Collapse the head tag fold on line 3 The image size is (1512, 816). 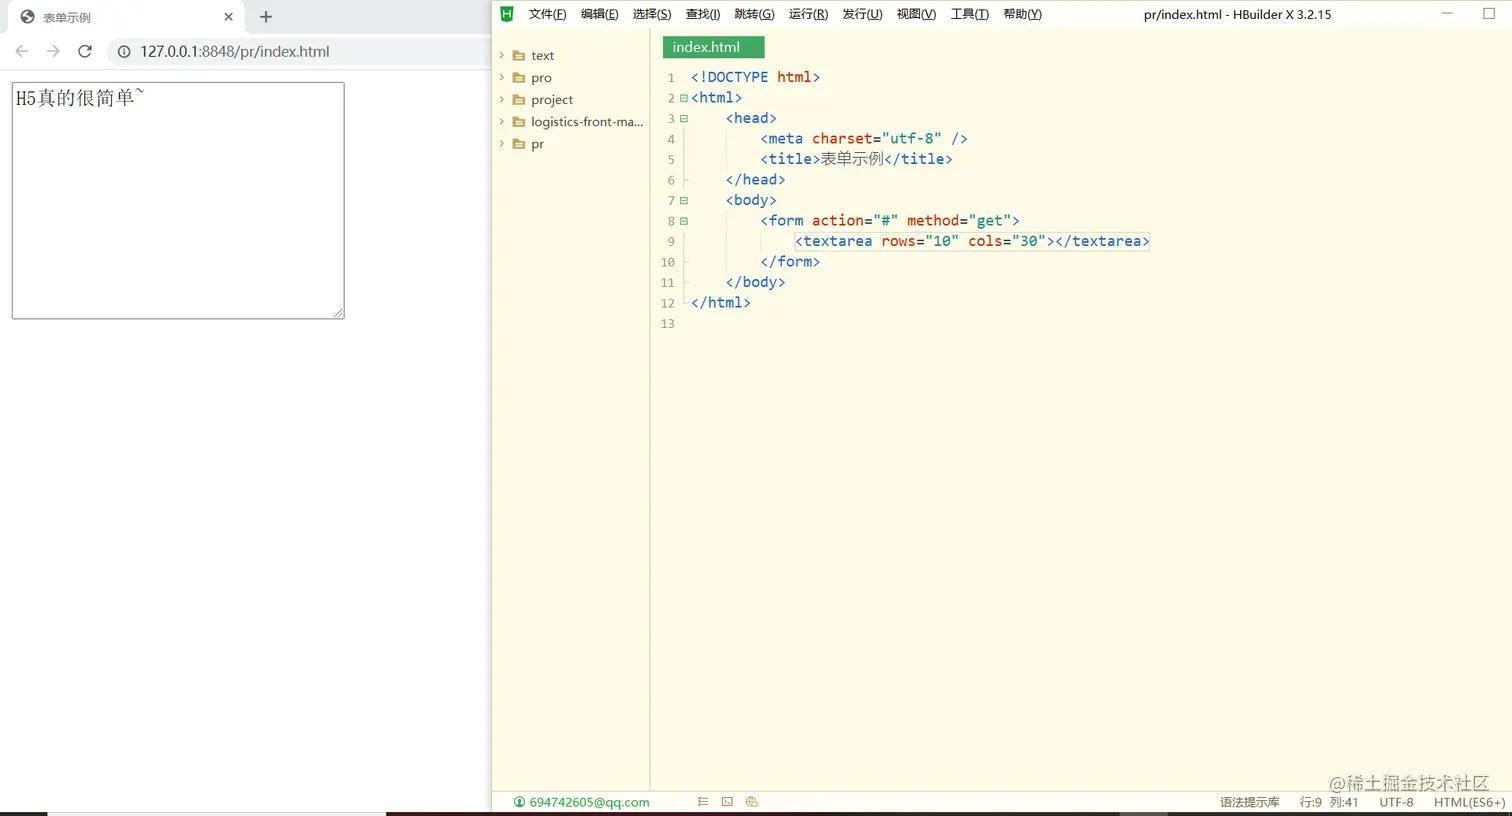pyautogui.click(x=684, y=118)
